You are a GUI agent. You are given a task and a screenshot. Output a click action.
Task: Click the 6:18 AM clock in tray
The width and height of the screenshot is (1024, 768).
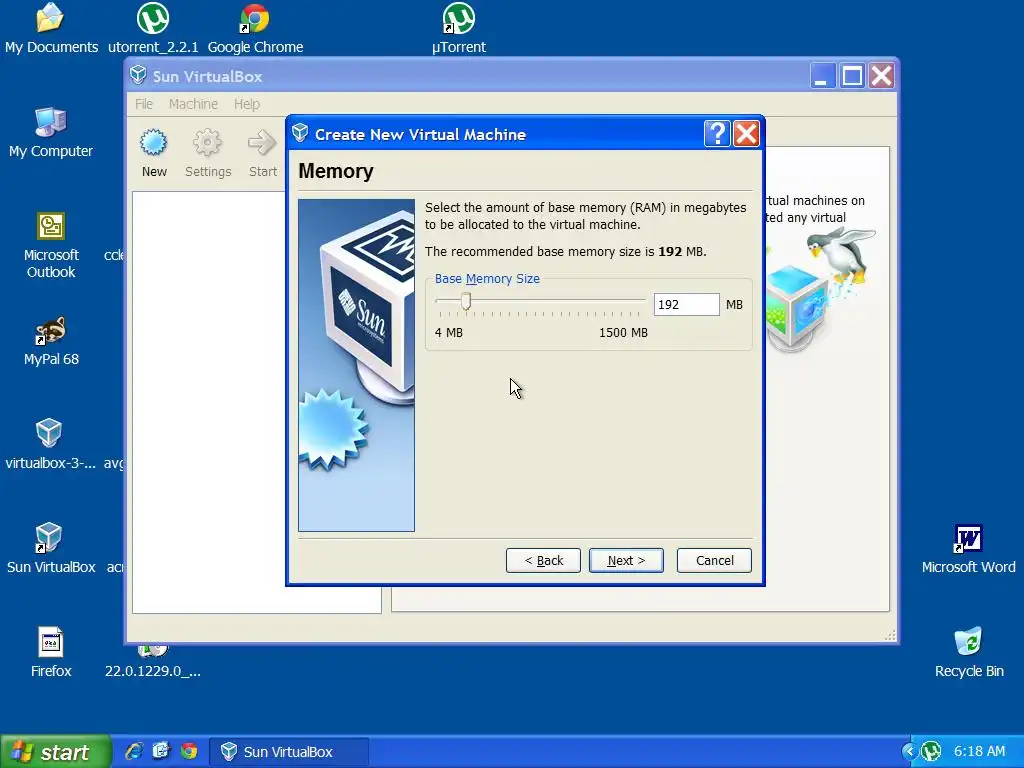980,751
